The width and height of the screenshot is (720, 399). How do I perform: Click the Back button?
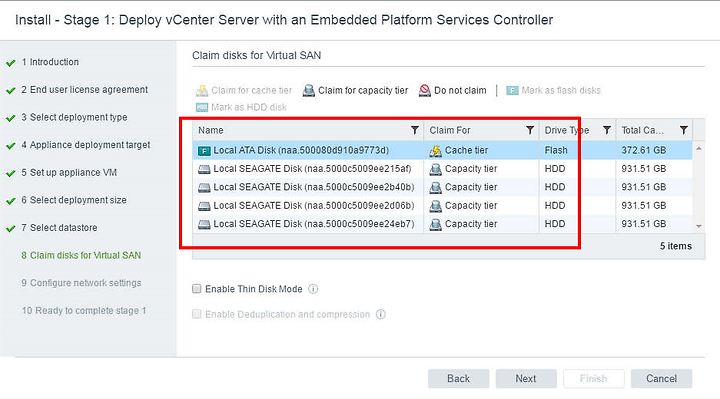[x=458, y=378]
